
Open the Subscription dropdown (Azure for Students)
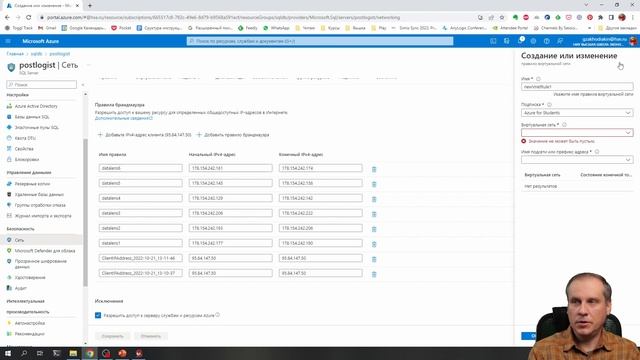click(577, 113)
